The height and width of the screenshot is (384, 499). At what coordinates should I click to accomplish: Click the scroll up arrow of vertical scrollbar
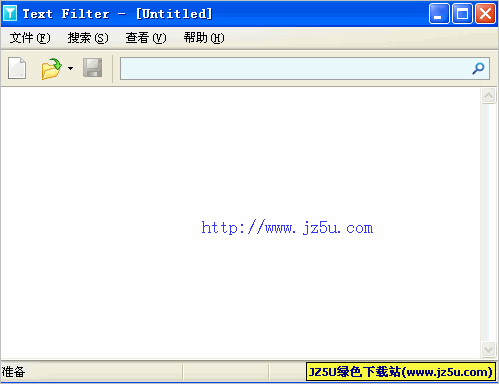point(488,96)
